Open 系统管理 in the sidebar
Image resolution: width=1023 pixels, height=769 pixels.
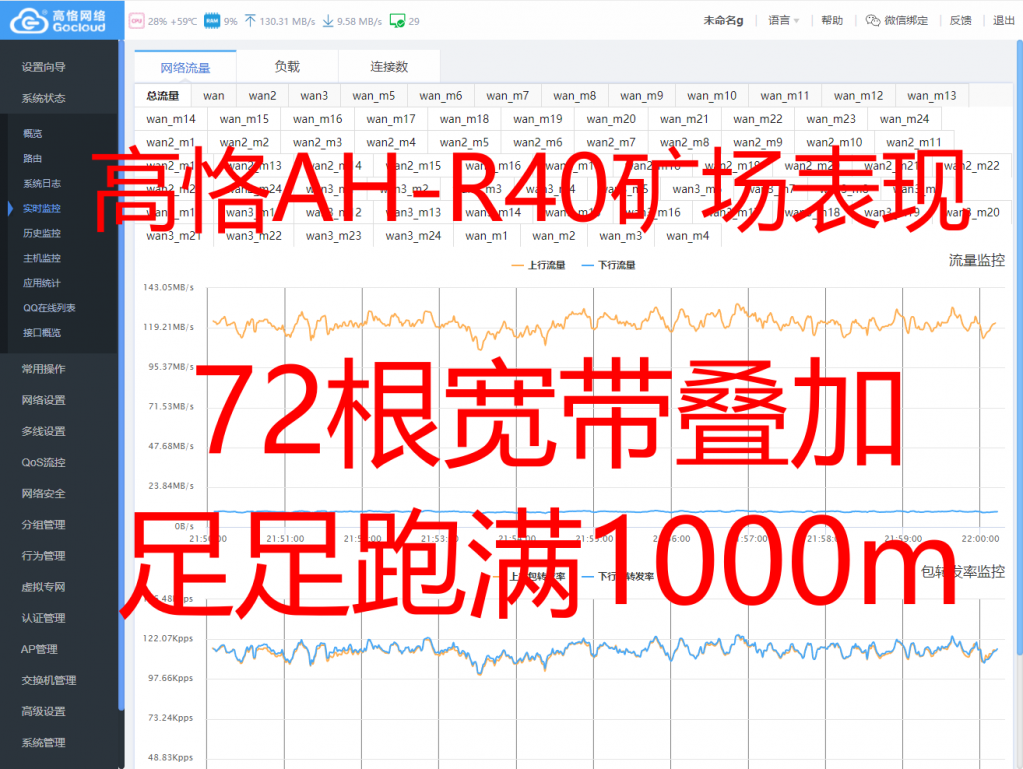(43, 743)
